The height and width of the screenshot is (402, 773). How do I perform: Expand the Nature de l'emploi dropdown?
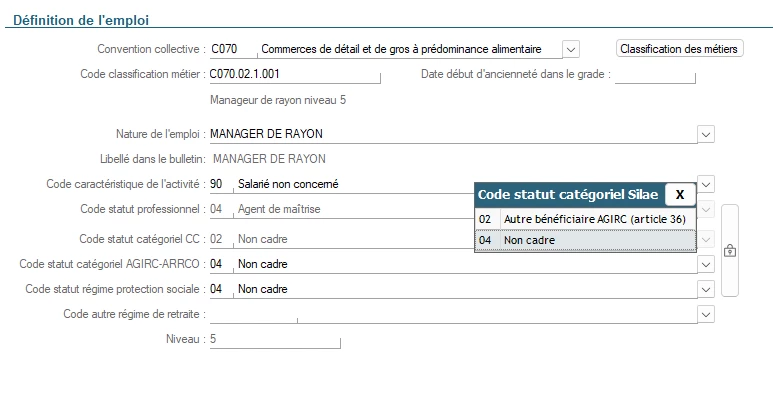706,134
